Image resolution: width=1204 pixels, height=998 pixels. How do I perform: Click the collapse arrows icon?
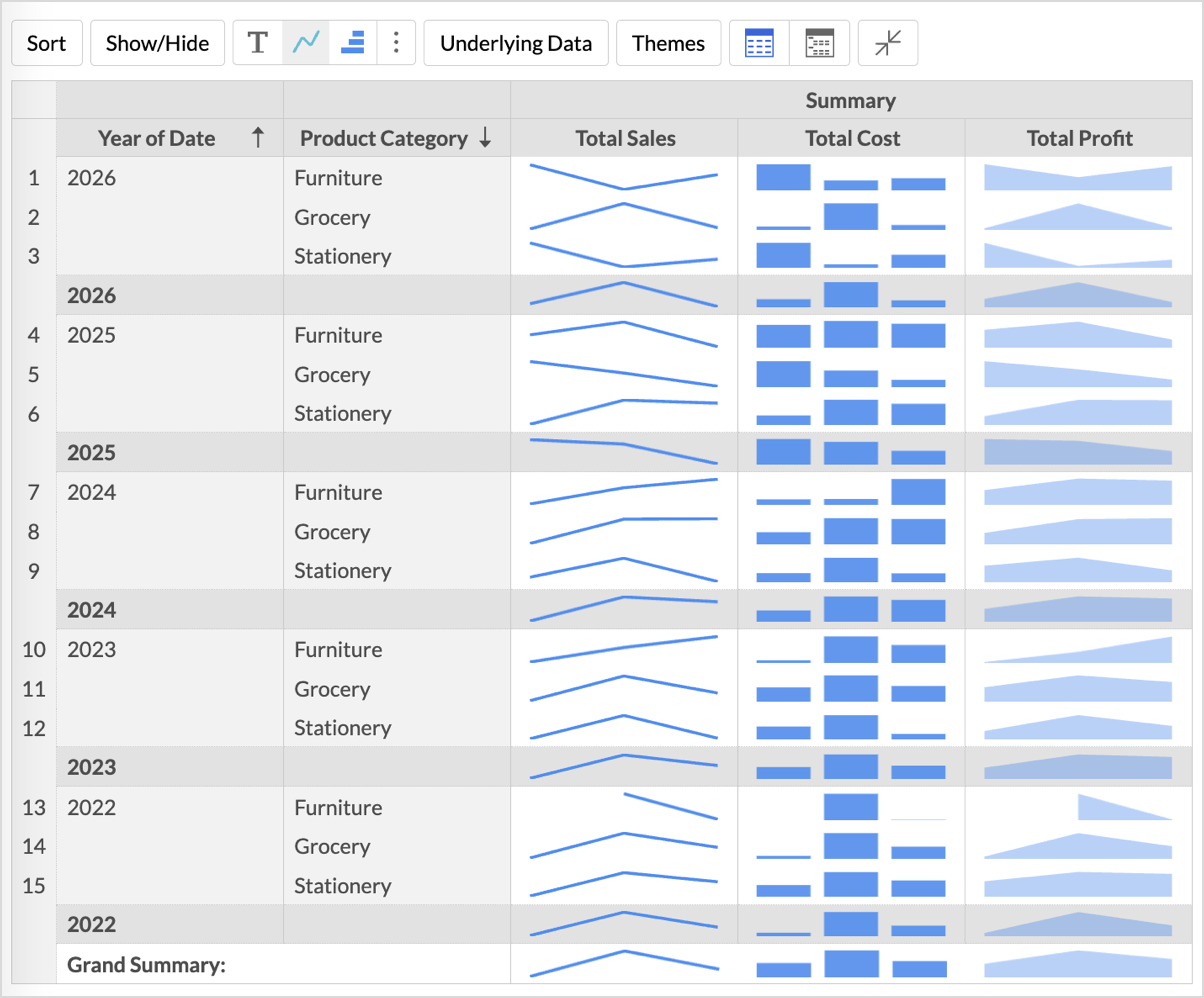tap(887, 43)
